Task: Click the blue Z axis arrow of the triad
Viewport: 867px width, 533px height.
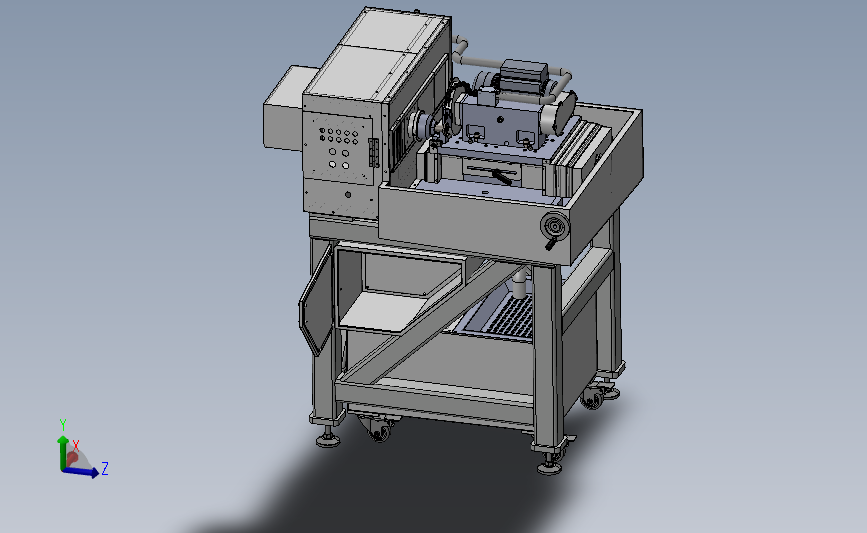Action: (x=81, y=472)
